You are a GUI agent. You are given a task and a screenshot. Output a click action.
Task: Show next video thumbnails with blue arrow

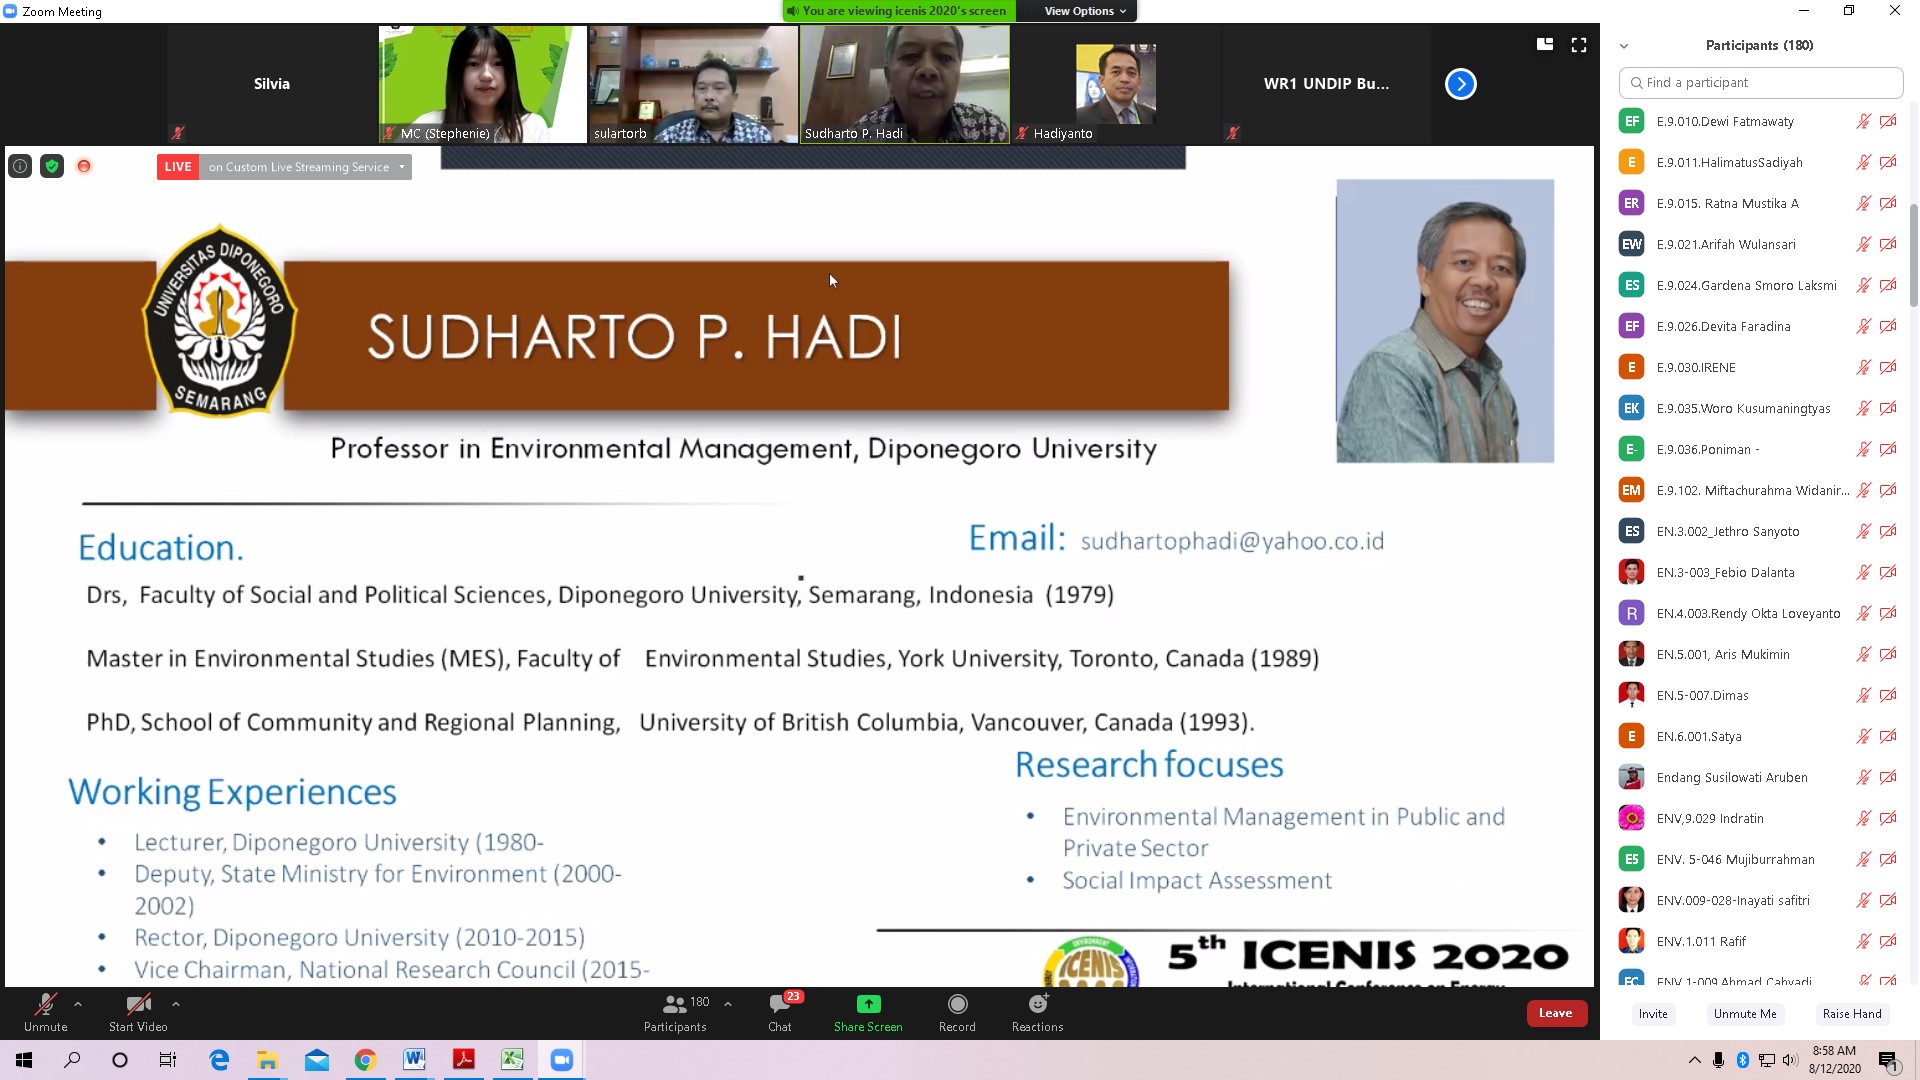point(1460,84)
